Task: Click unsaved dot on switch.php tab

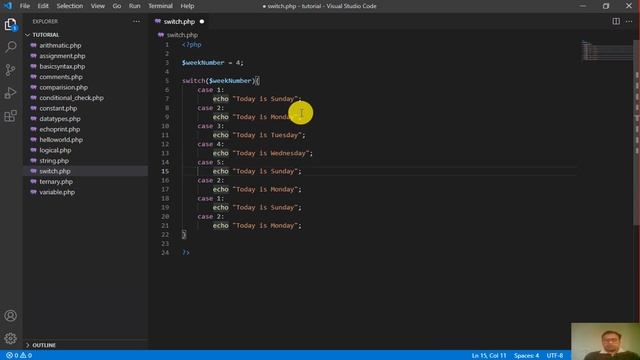Action: point(202,21)
